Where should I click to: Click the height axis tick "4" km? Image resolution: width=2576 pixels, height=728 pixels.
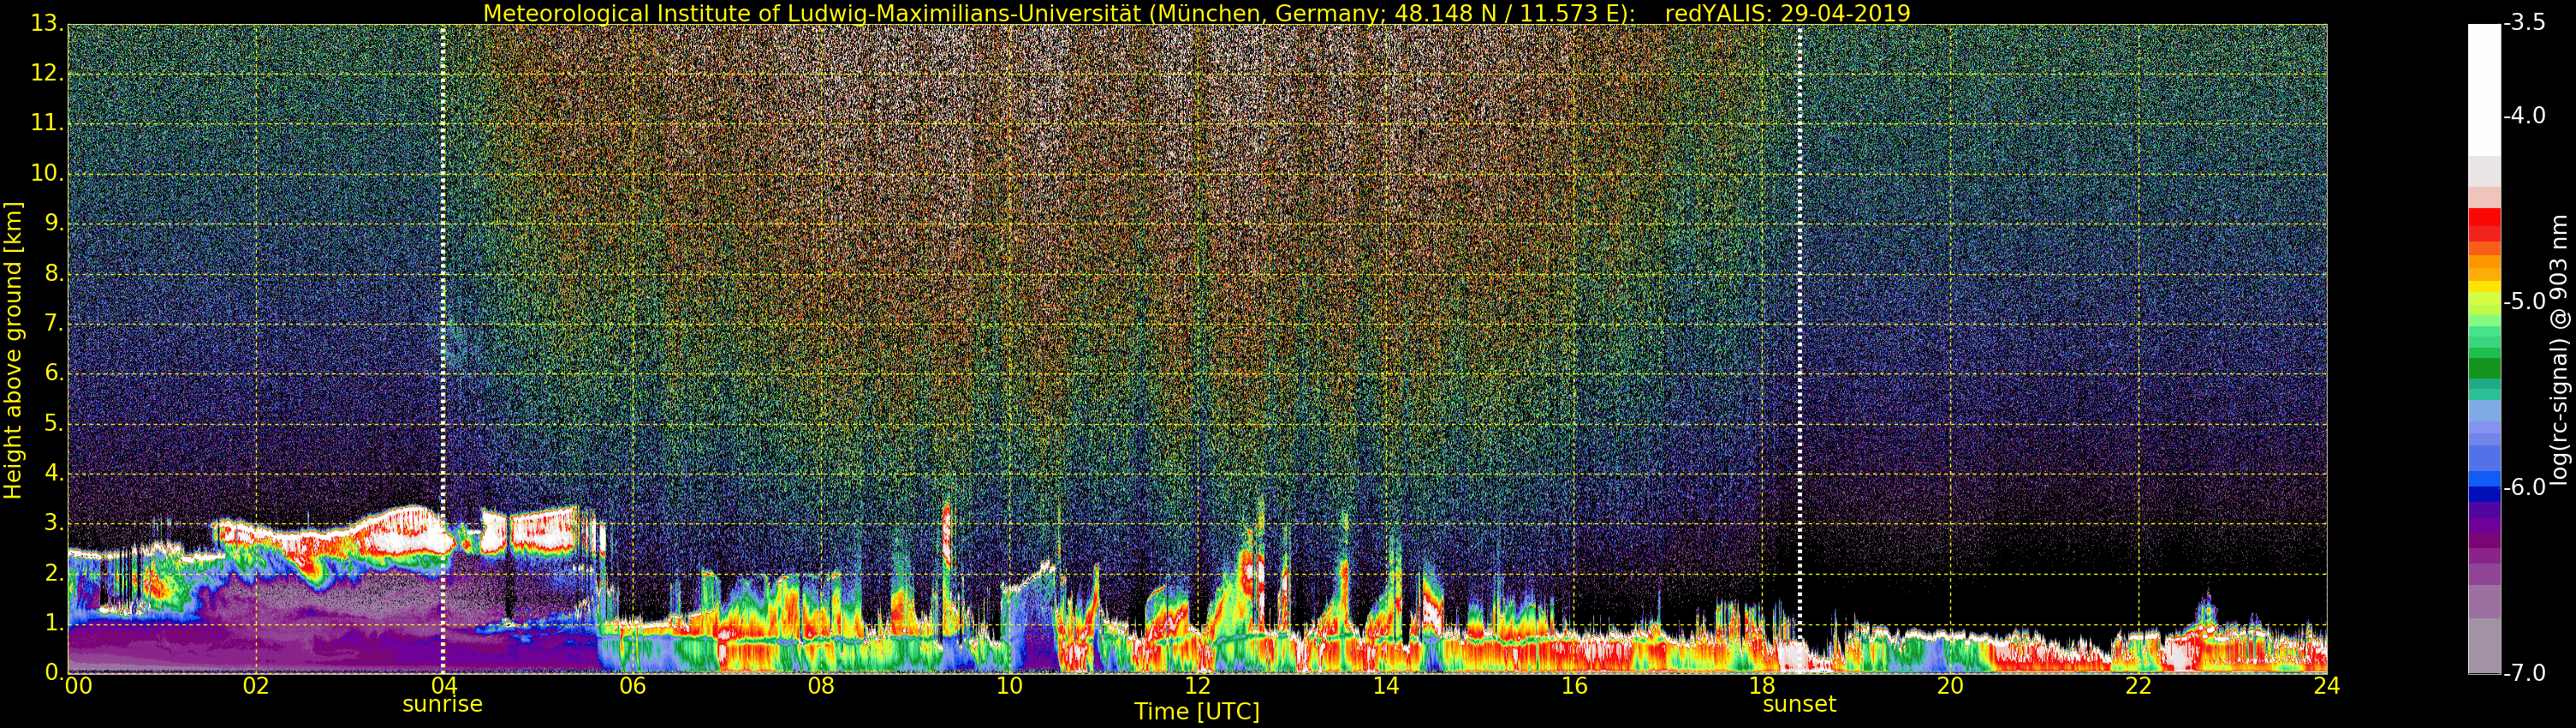pyautogui.click(x=54, y=474)
